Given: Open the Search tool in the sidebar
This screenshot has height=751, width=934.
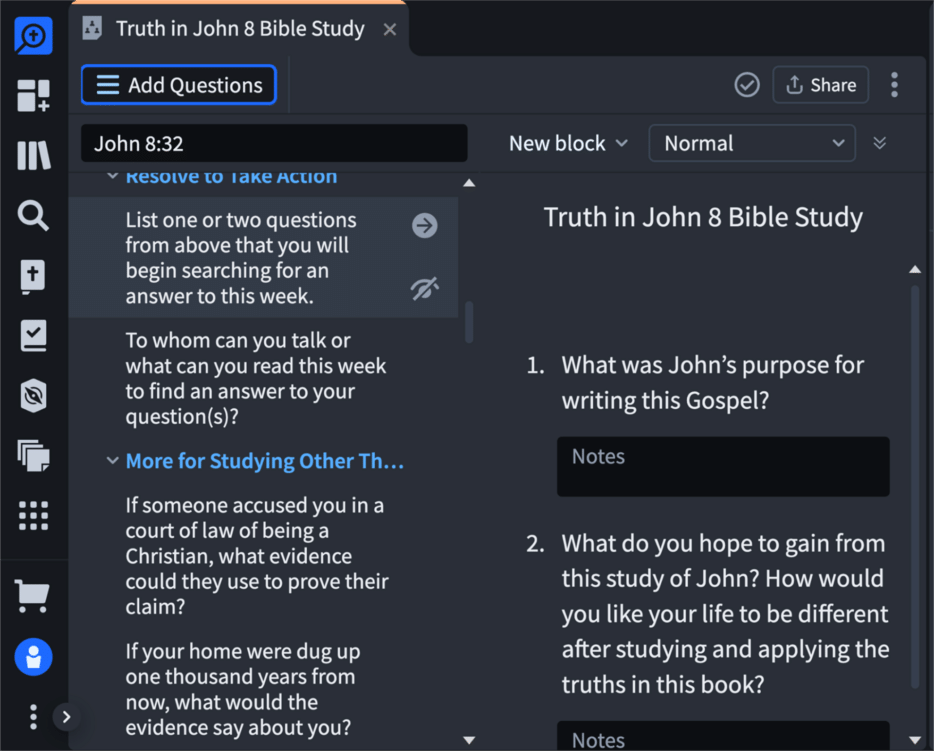Looking at the screenshot, I should point(33,216).
